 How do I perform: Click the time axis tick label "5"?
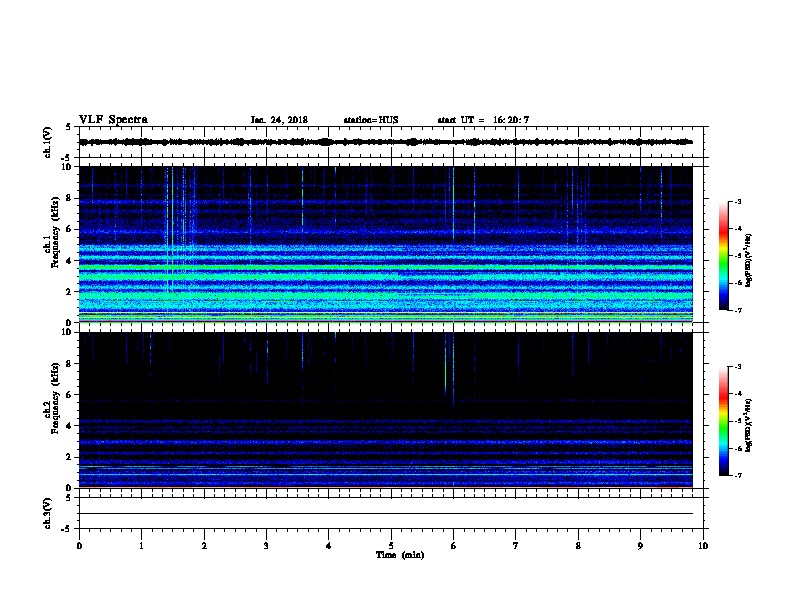[x=391, y=545]
